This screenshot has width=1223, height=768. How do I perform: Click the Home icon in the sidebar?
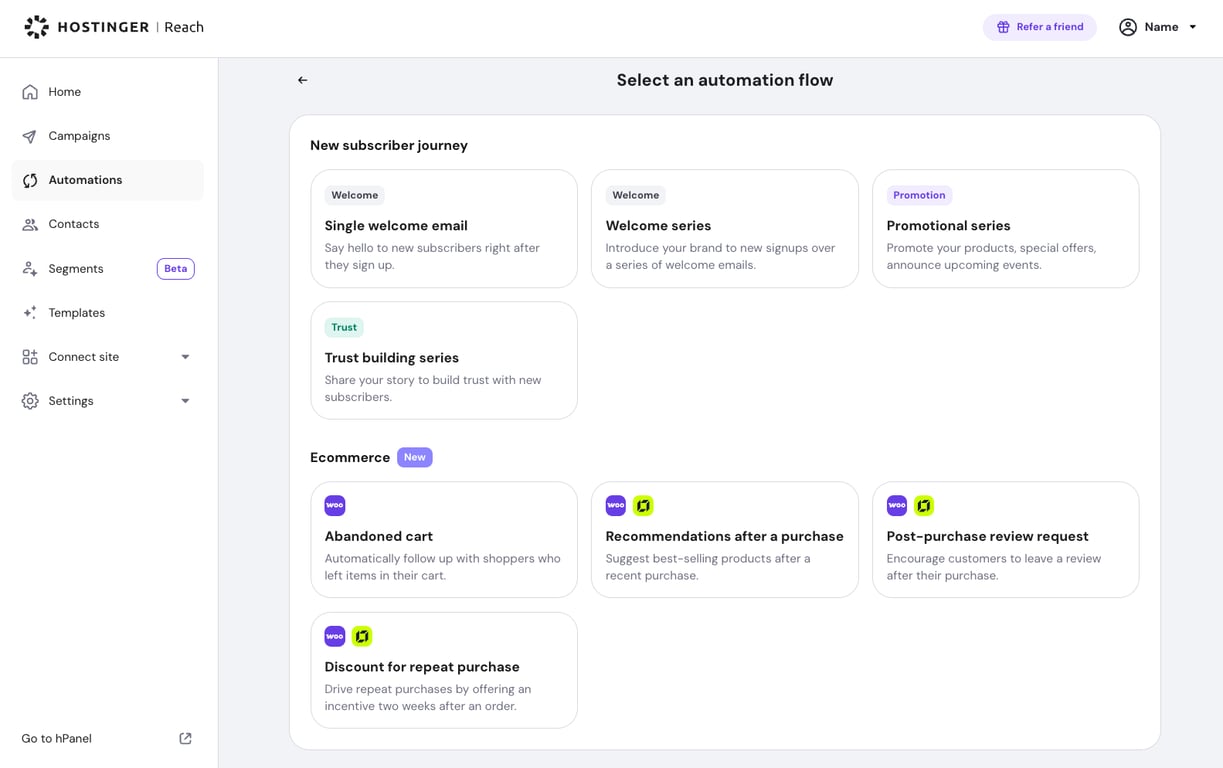pos(31,91)
